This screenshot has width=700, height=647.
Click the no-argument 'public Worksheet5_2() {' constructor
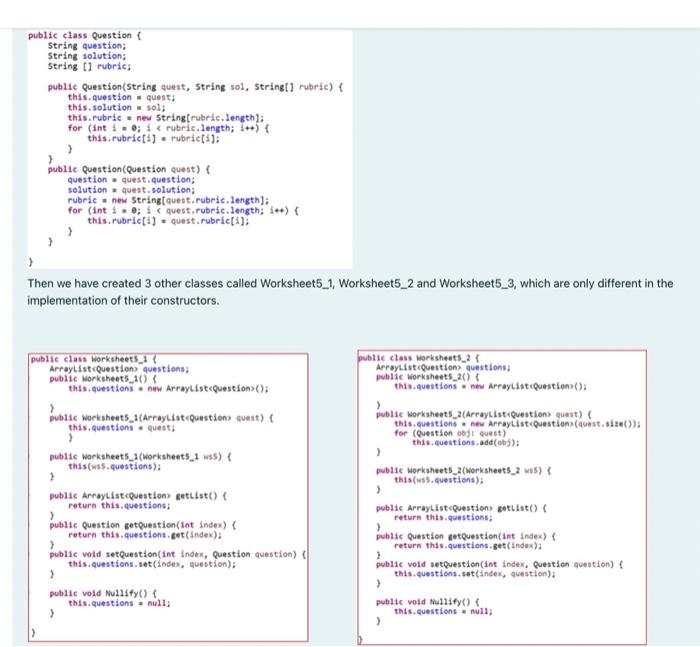pos(428,377)
